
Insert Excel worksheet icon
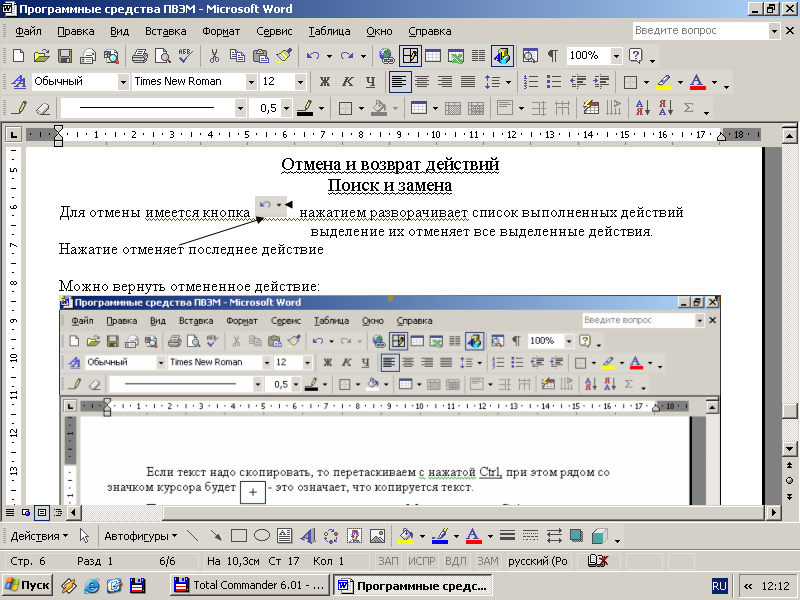(x=456, y=56)
